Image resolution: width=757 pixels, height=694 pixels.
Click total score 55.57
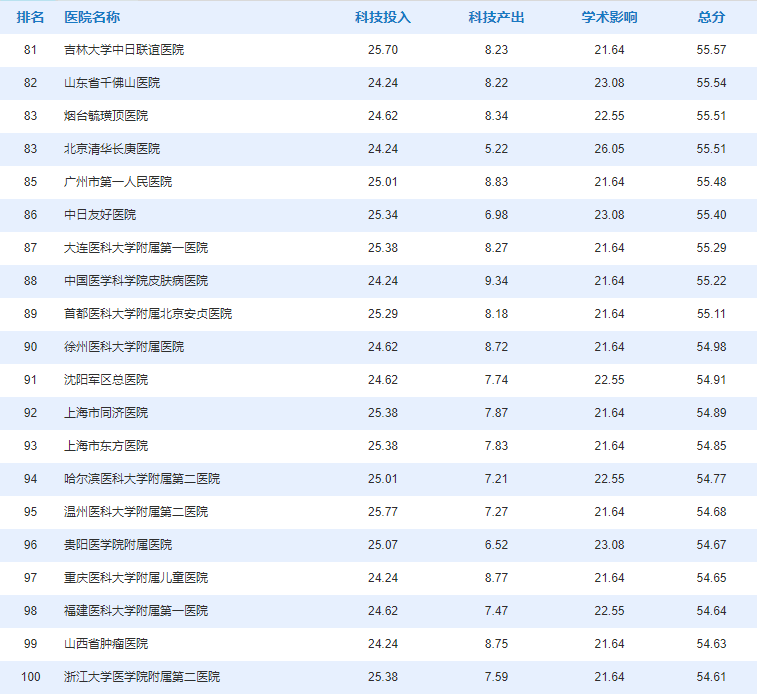point(711,50)
